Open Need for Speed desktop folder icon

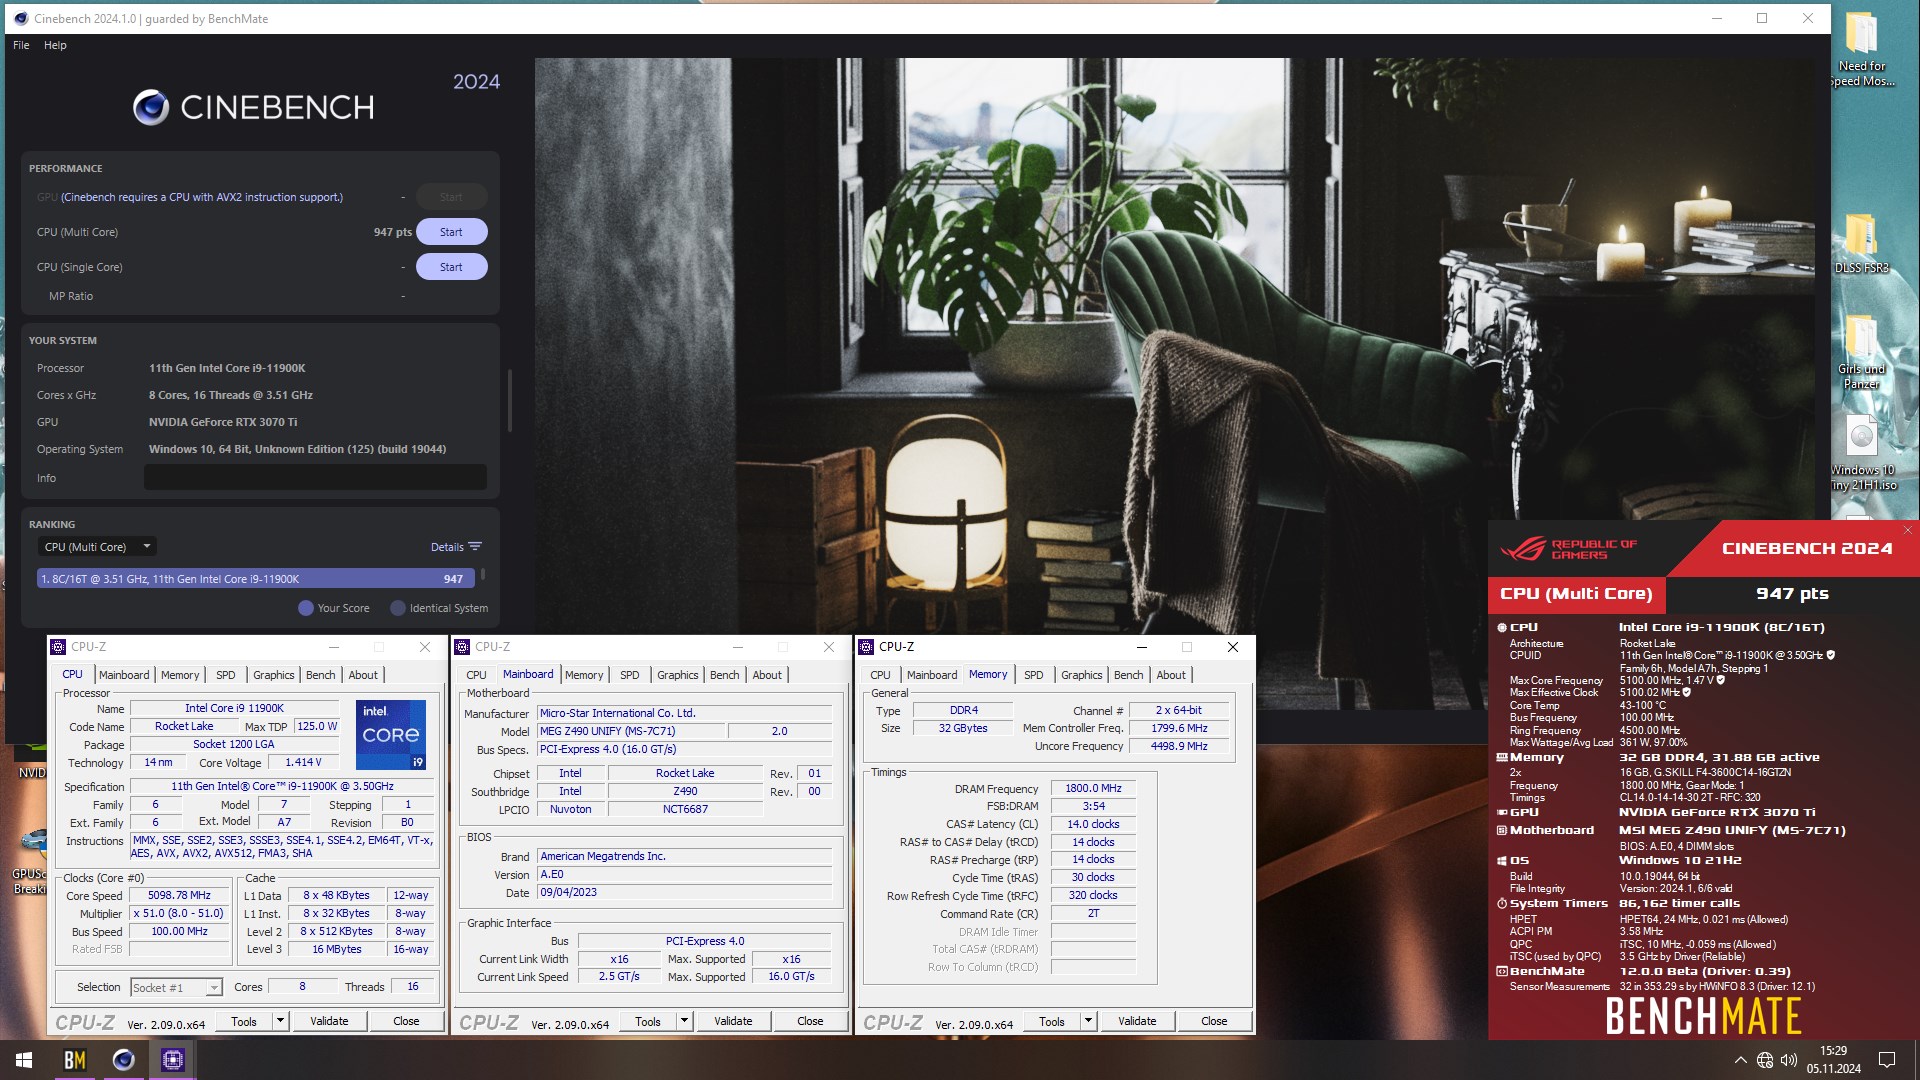tap(1861, 50)
